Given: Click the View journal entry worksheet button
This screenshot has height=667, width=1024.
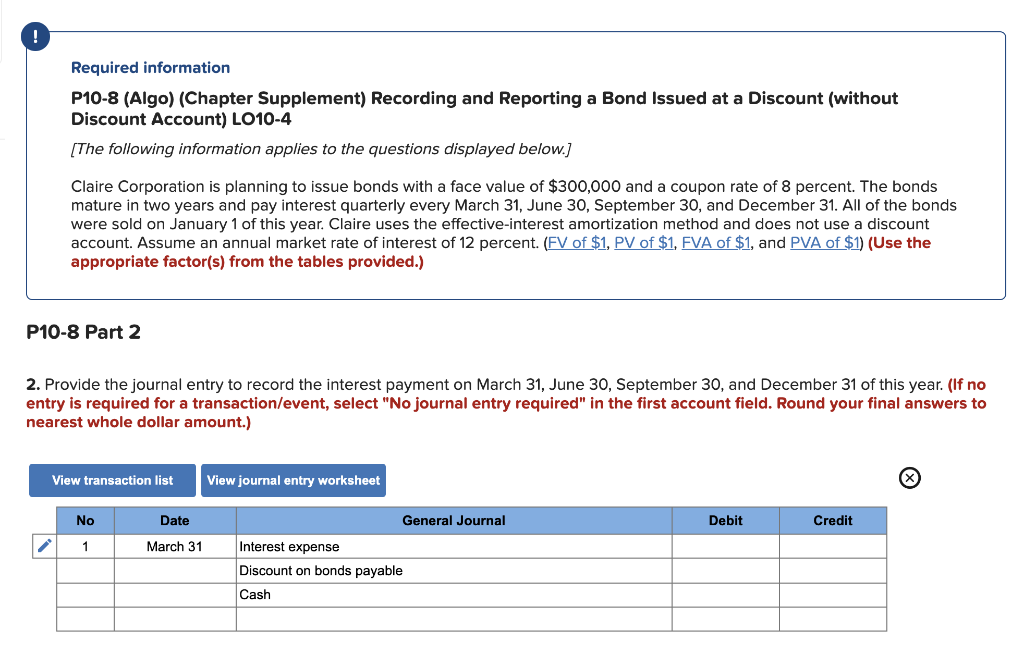Looking at the screenshot, I should (293, 480).
